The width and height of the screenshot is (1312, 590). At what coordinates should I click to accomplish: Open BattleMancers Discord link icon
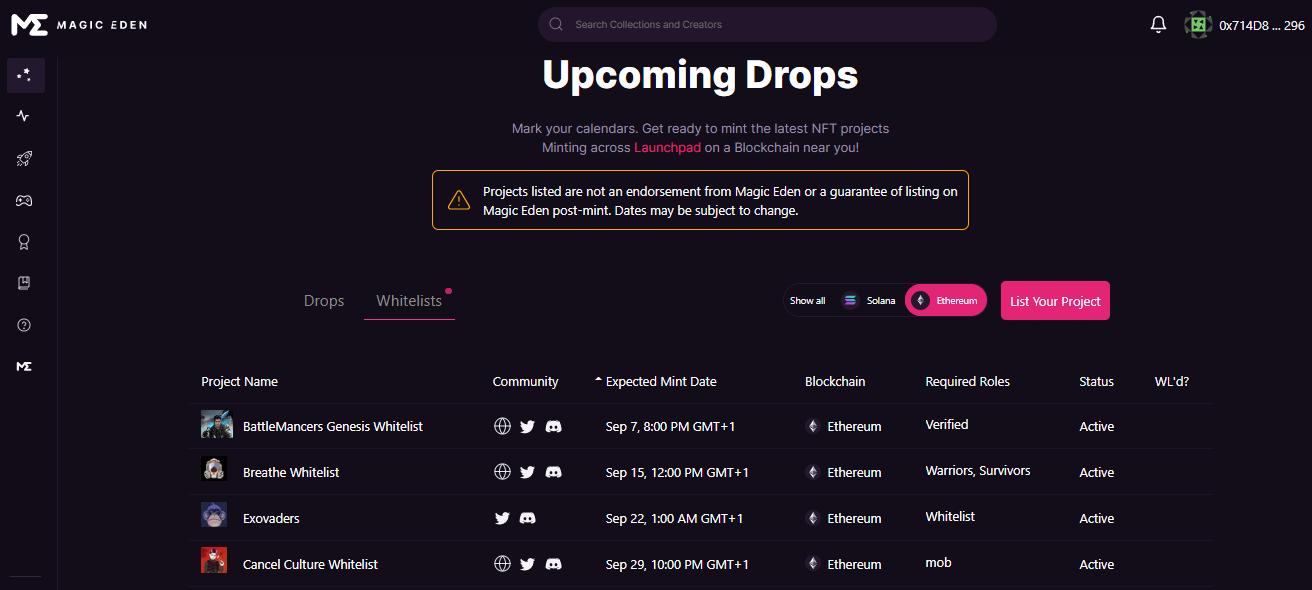point(554,426)
